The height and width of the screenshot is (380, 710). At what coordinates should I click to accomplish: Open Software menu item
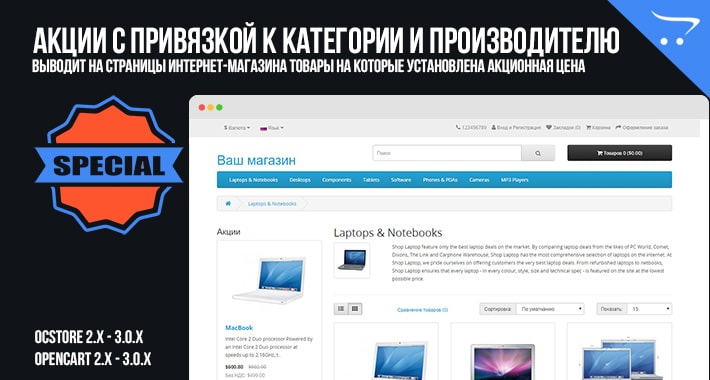coord(401,180)
